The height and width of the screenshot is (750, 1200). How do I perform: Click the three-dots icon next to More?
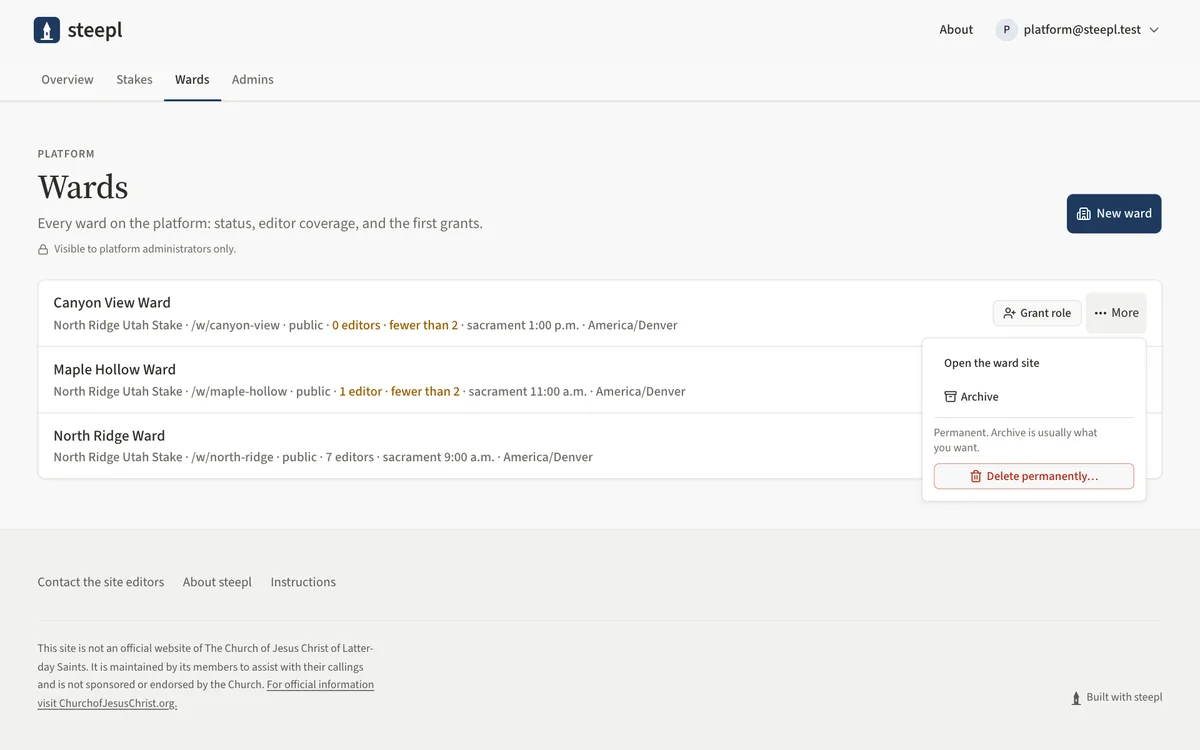tap(1100, 313)
